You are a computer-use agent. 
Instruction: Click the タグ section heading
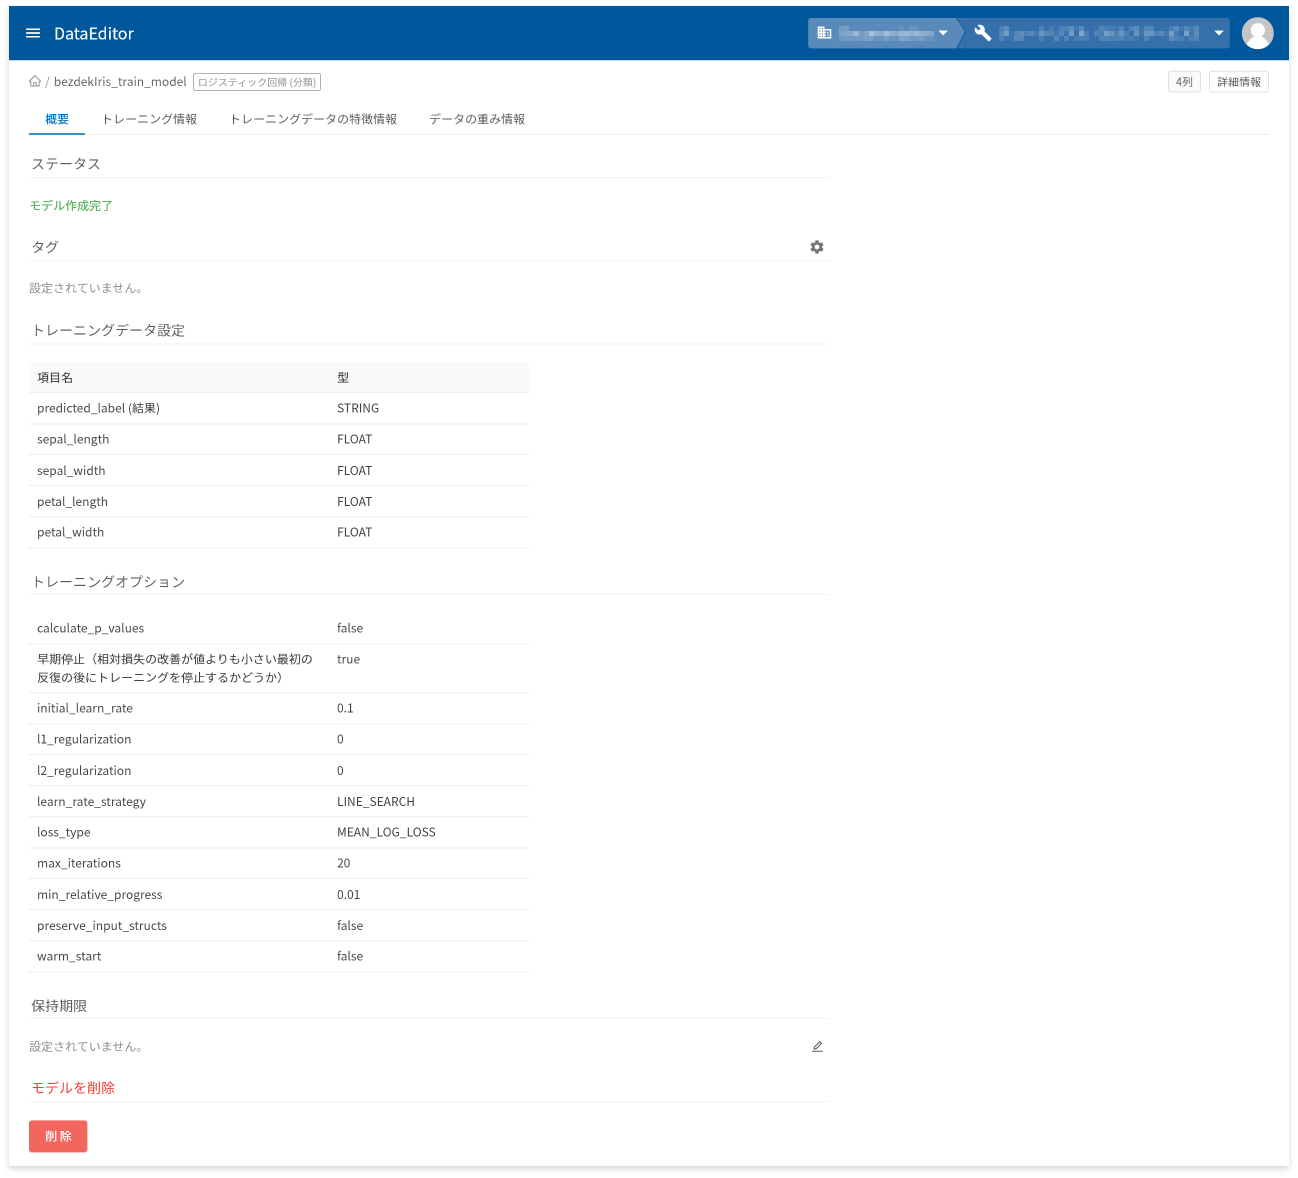[45, 247]
